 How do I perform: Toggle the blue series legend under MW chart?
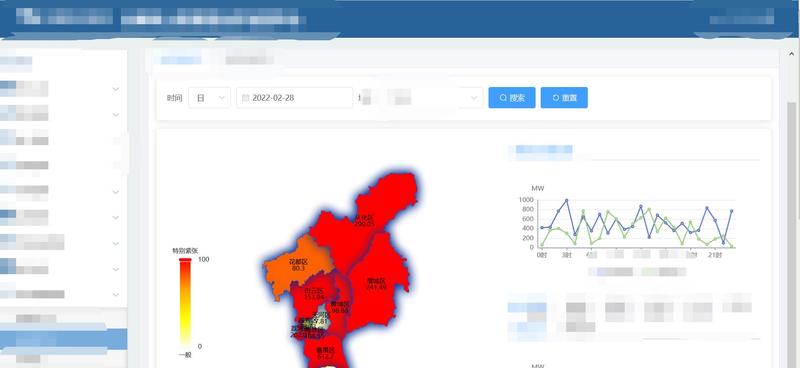click(611, 272)
